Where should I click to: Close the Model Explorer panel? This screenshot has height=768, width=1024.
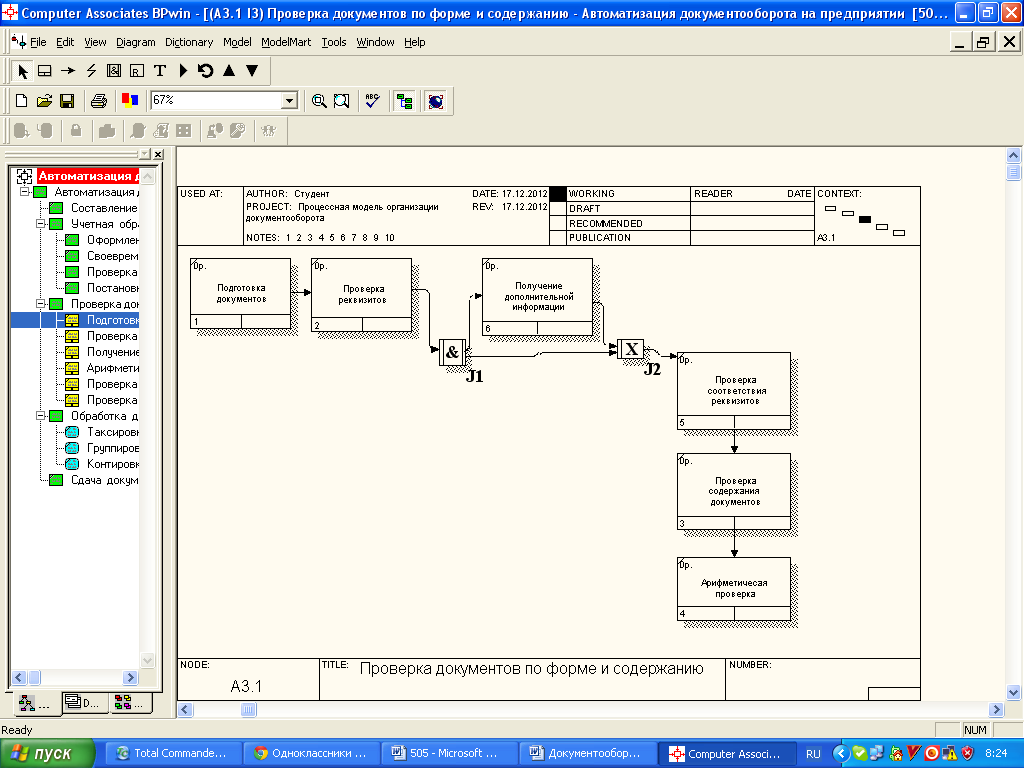click(x=158, y=154)
